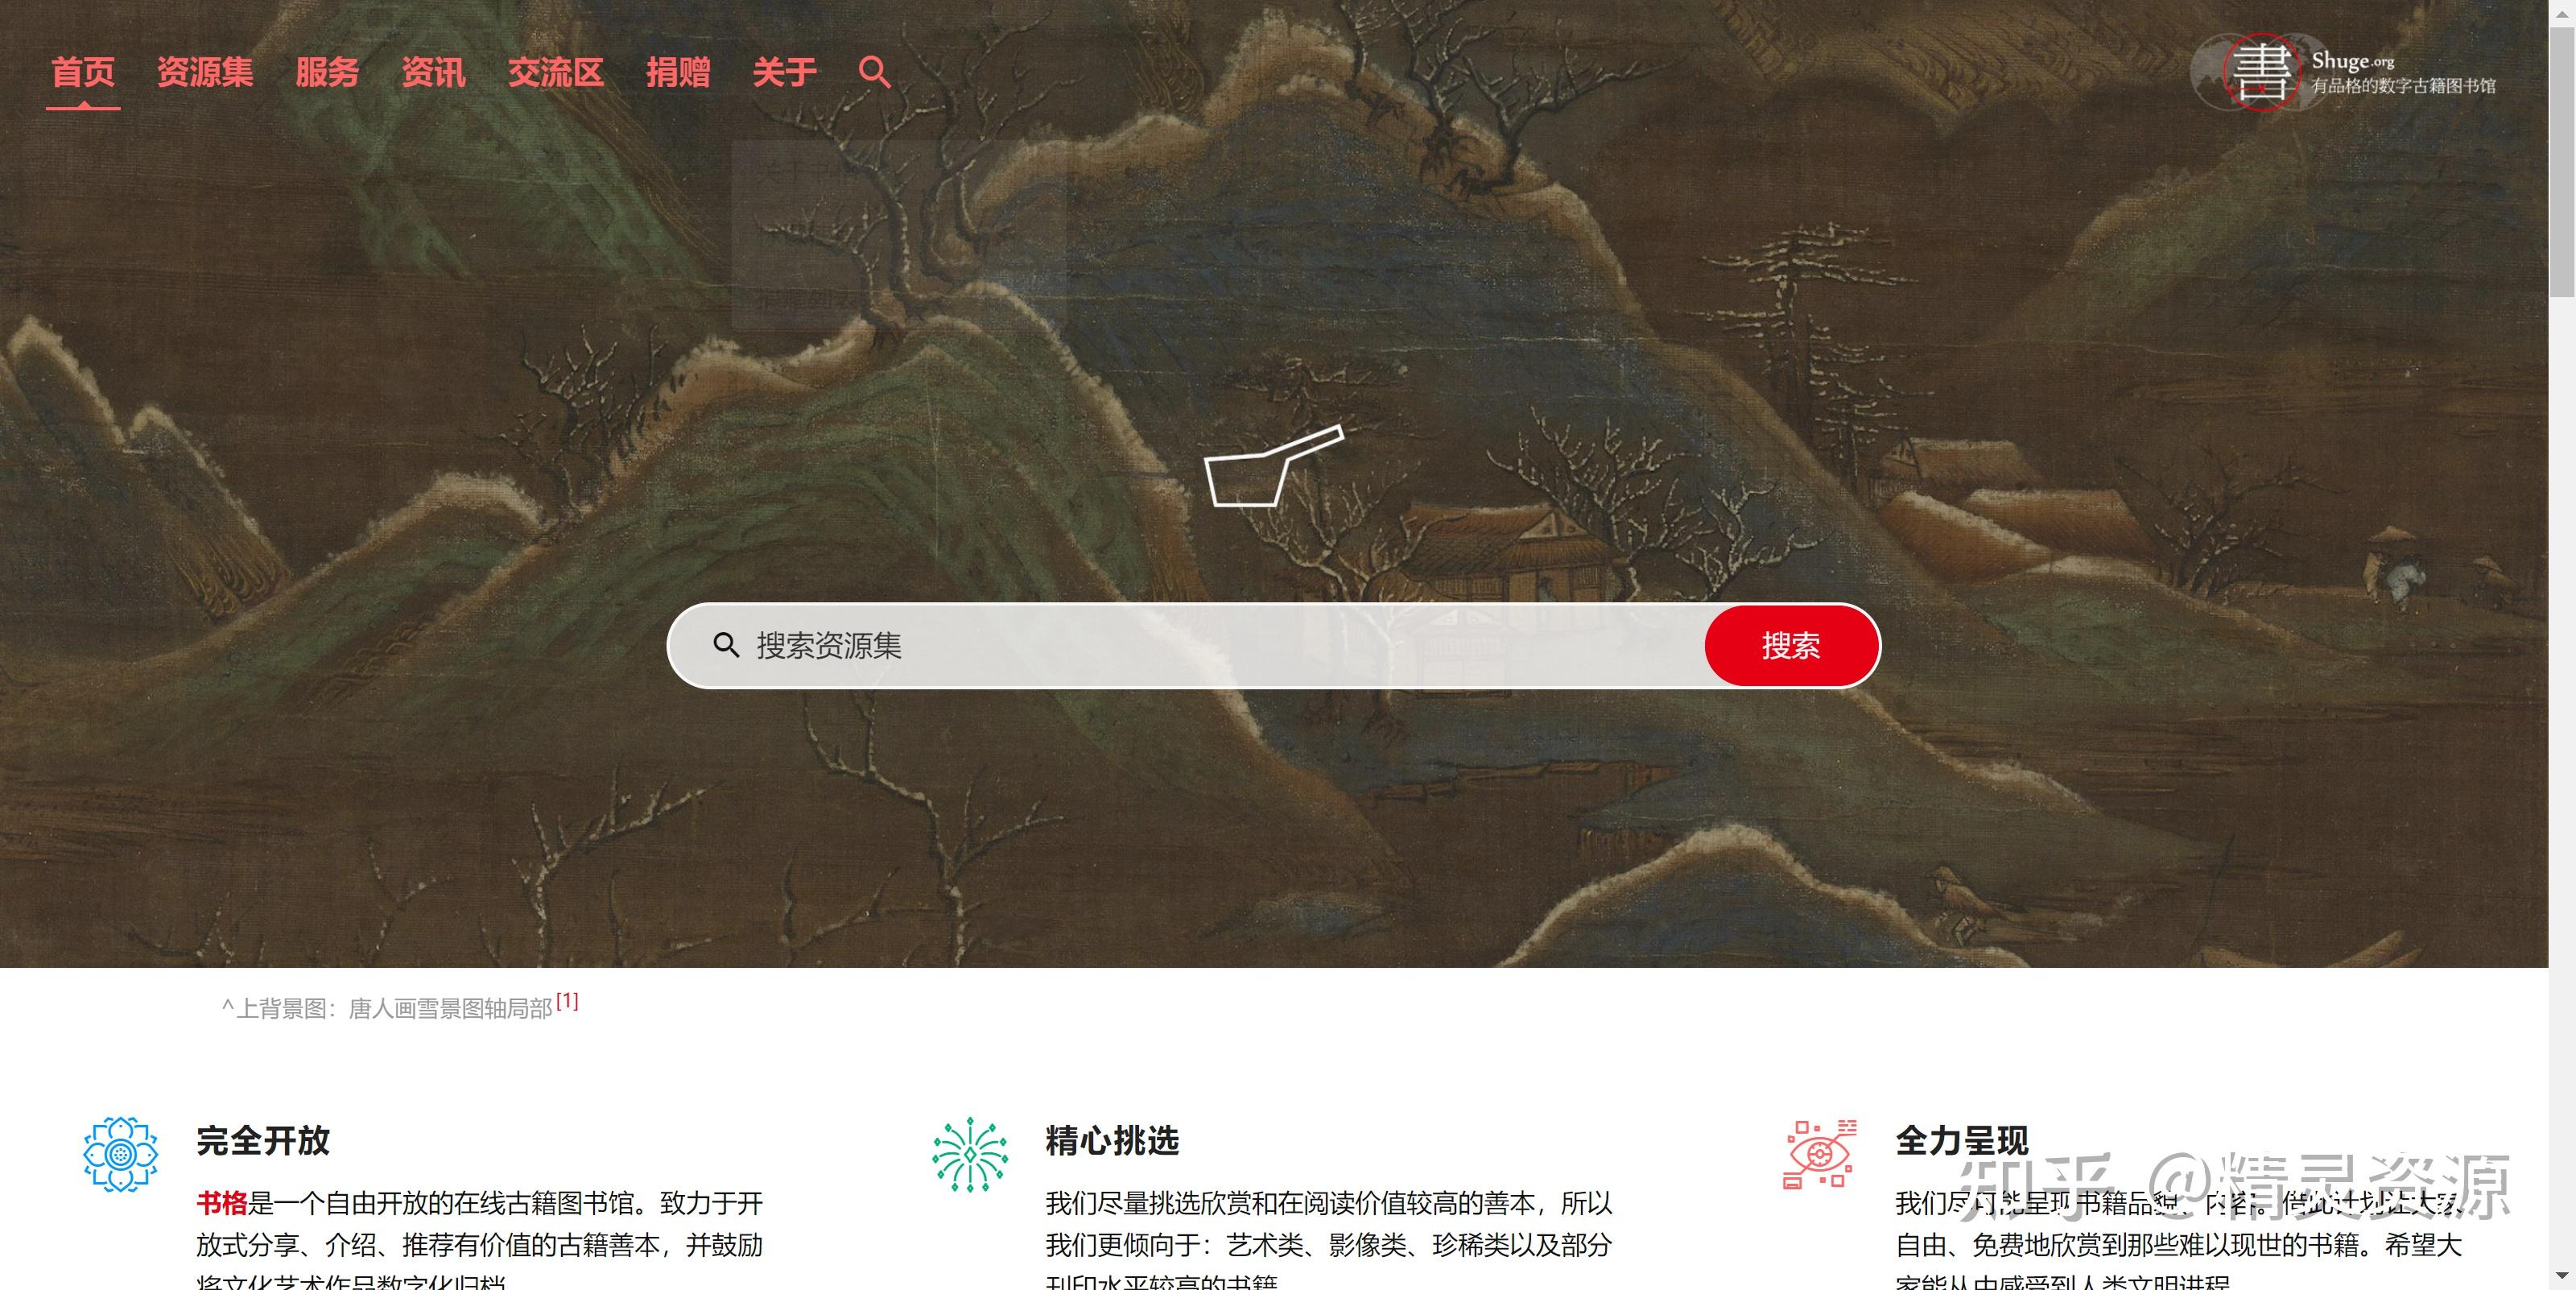The image size is (2576, 1290).
Task: Click the scrollbar down arrow
Action: (2562, 1277)
